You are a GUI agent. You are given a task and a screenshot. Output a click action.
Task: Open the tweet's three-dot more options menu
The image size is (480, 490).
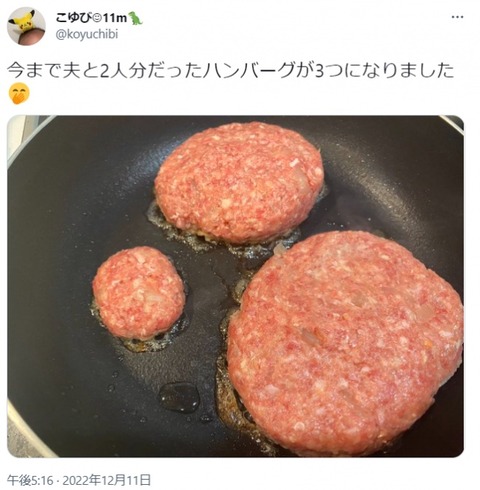[x=457, y=17]
